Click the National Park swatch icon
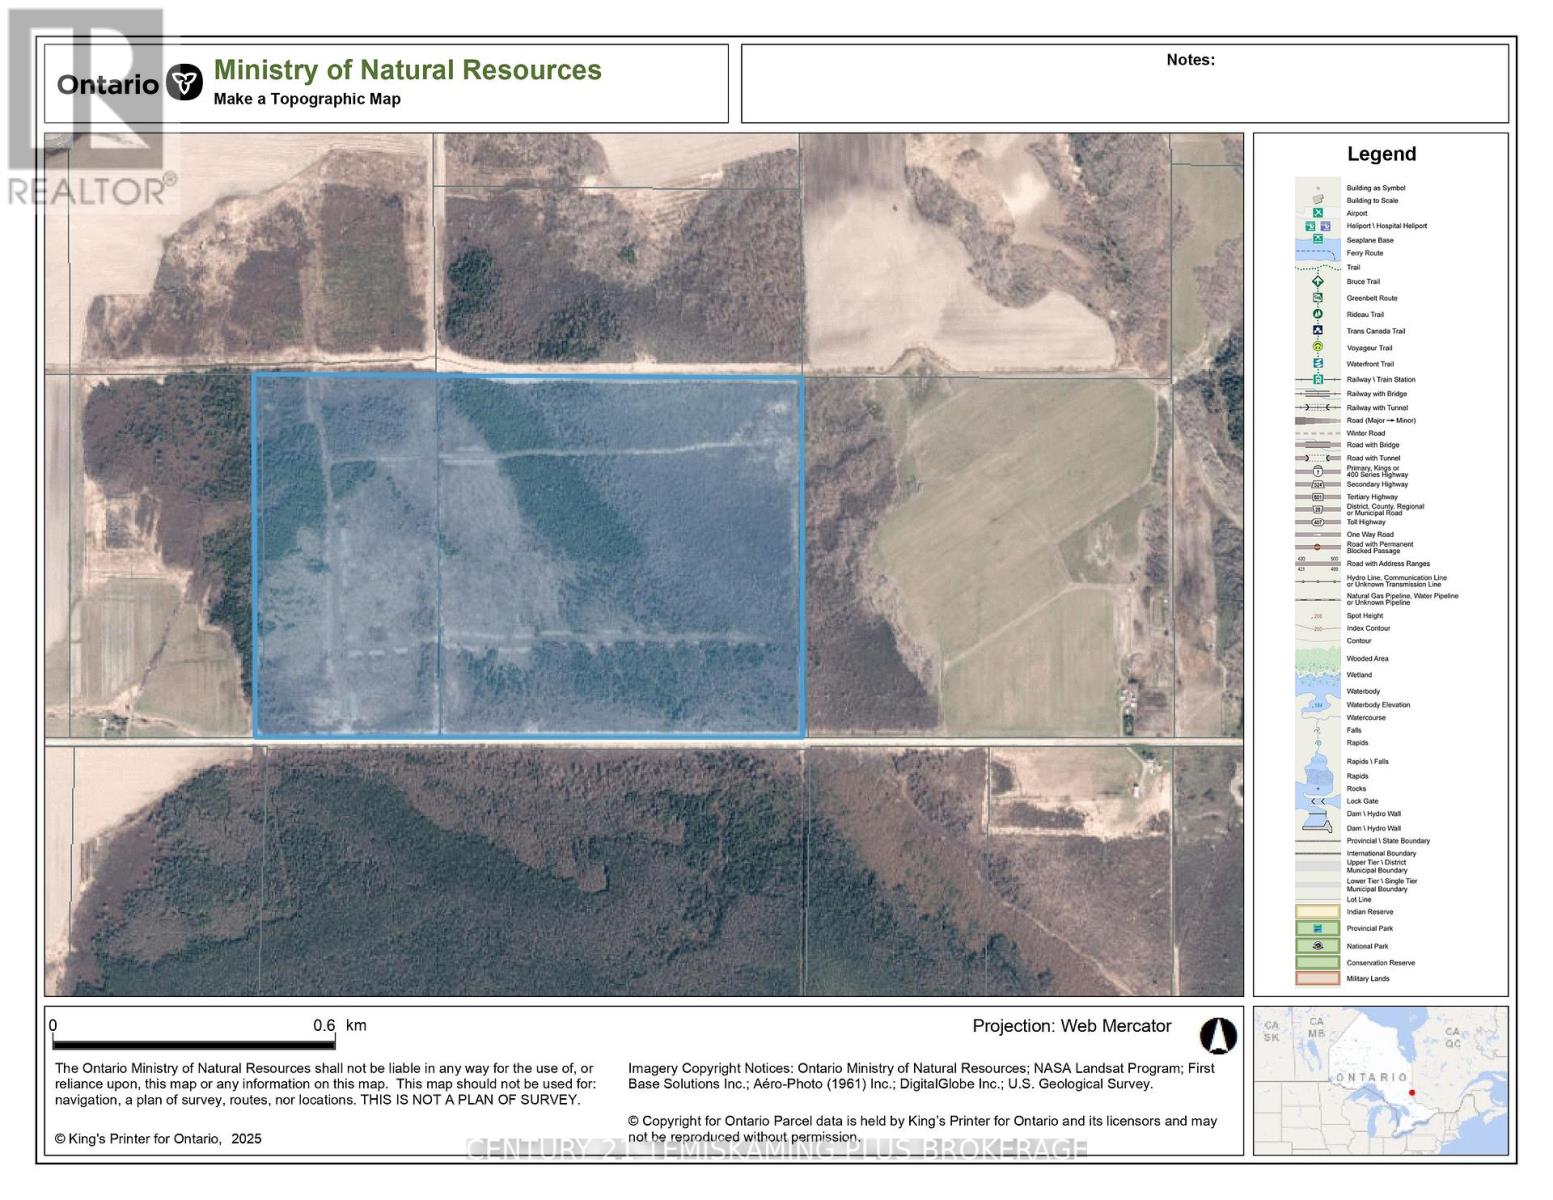1553x1200 pixels. (x=1318, y=945)
